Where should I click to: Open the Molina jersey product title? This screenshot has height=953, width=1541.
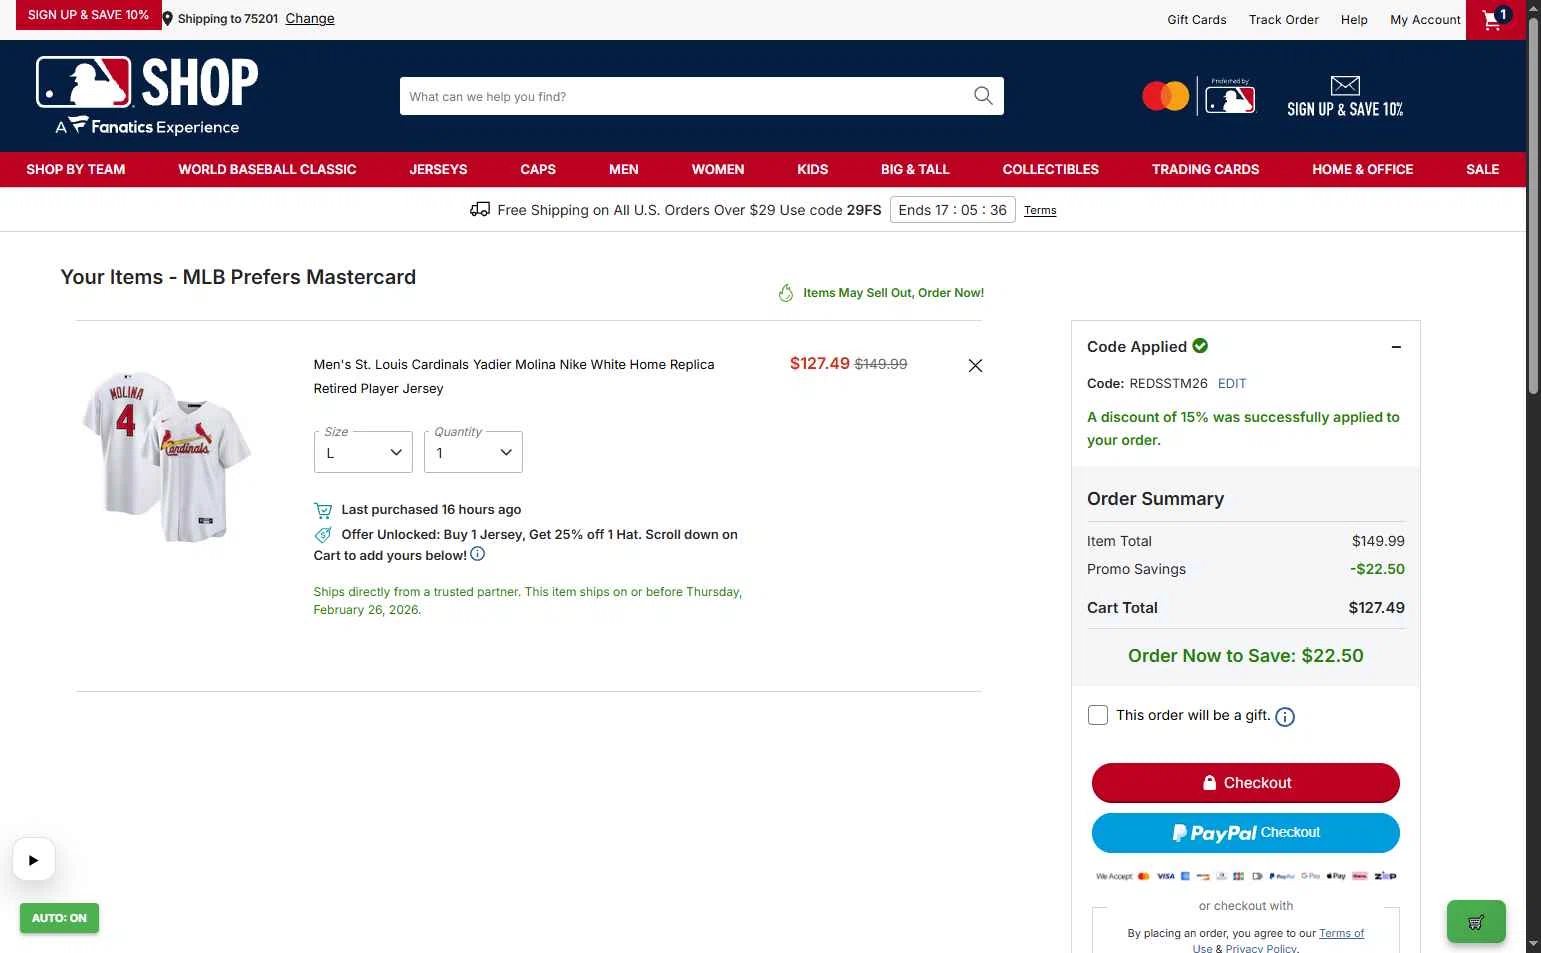[514, 377]
